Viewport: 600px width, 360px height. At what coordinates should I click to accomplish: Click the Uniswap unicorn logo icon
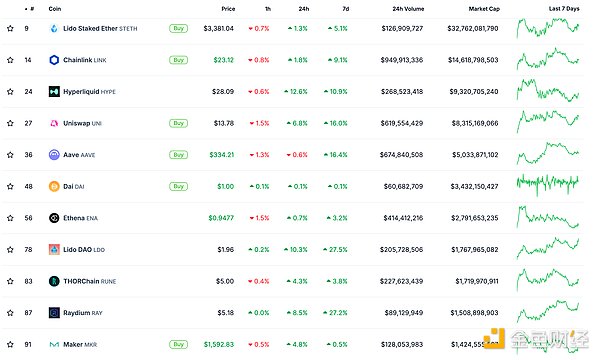click(54, 123)
